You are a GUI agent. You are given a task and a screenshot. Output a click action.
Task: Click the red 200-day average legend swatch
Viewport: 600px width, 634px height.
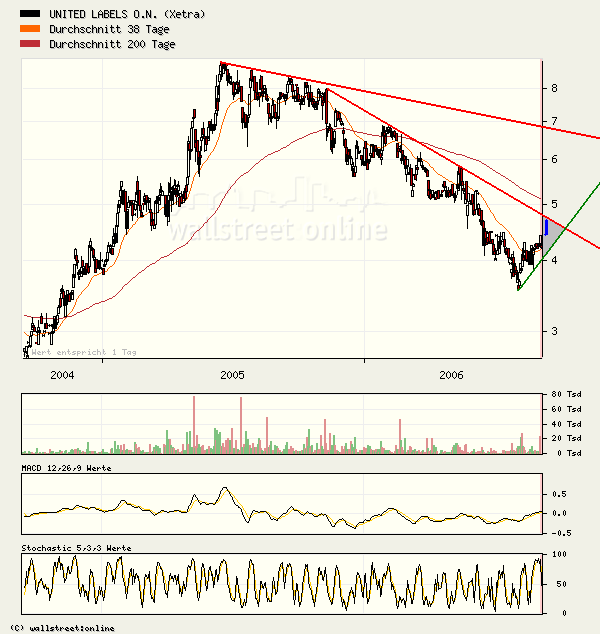pos(30,44)
